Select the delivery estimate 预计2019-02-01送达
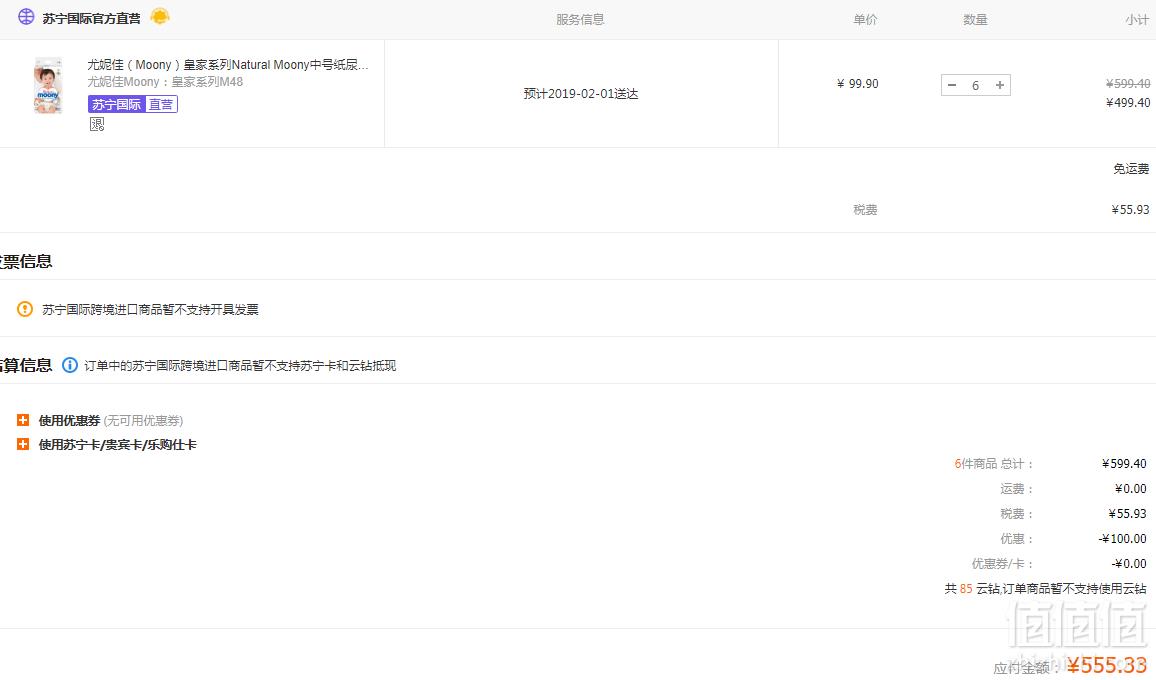1156x680 pixels. pos(581,94)
